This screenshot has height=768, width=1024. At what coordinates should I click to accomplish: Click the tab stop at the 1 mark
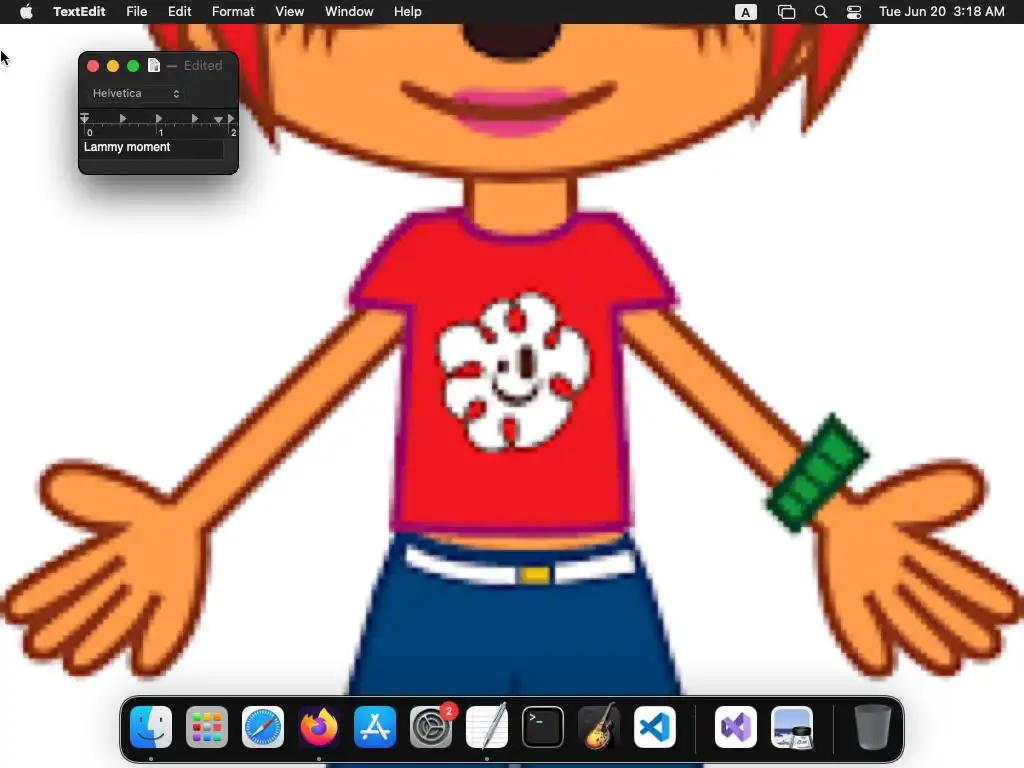pyautogui.click(x=159, y=119)
